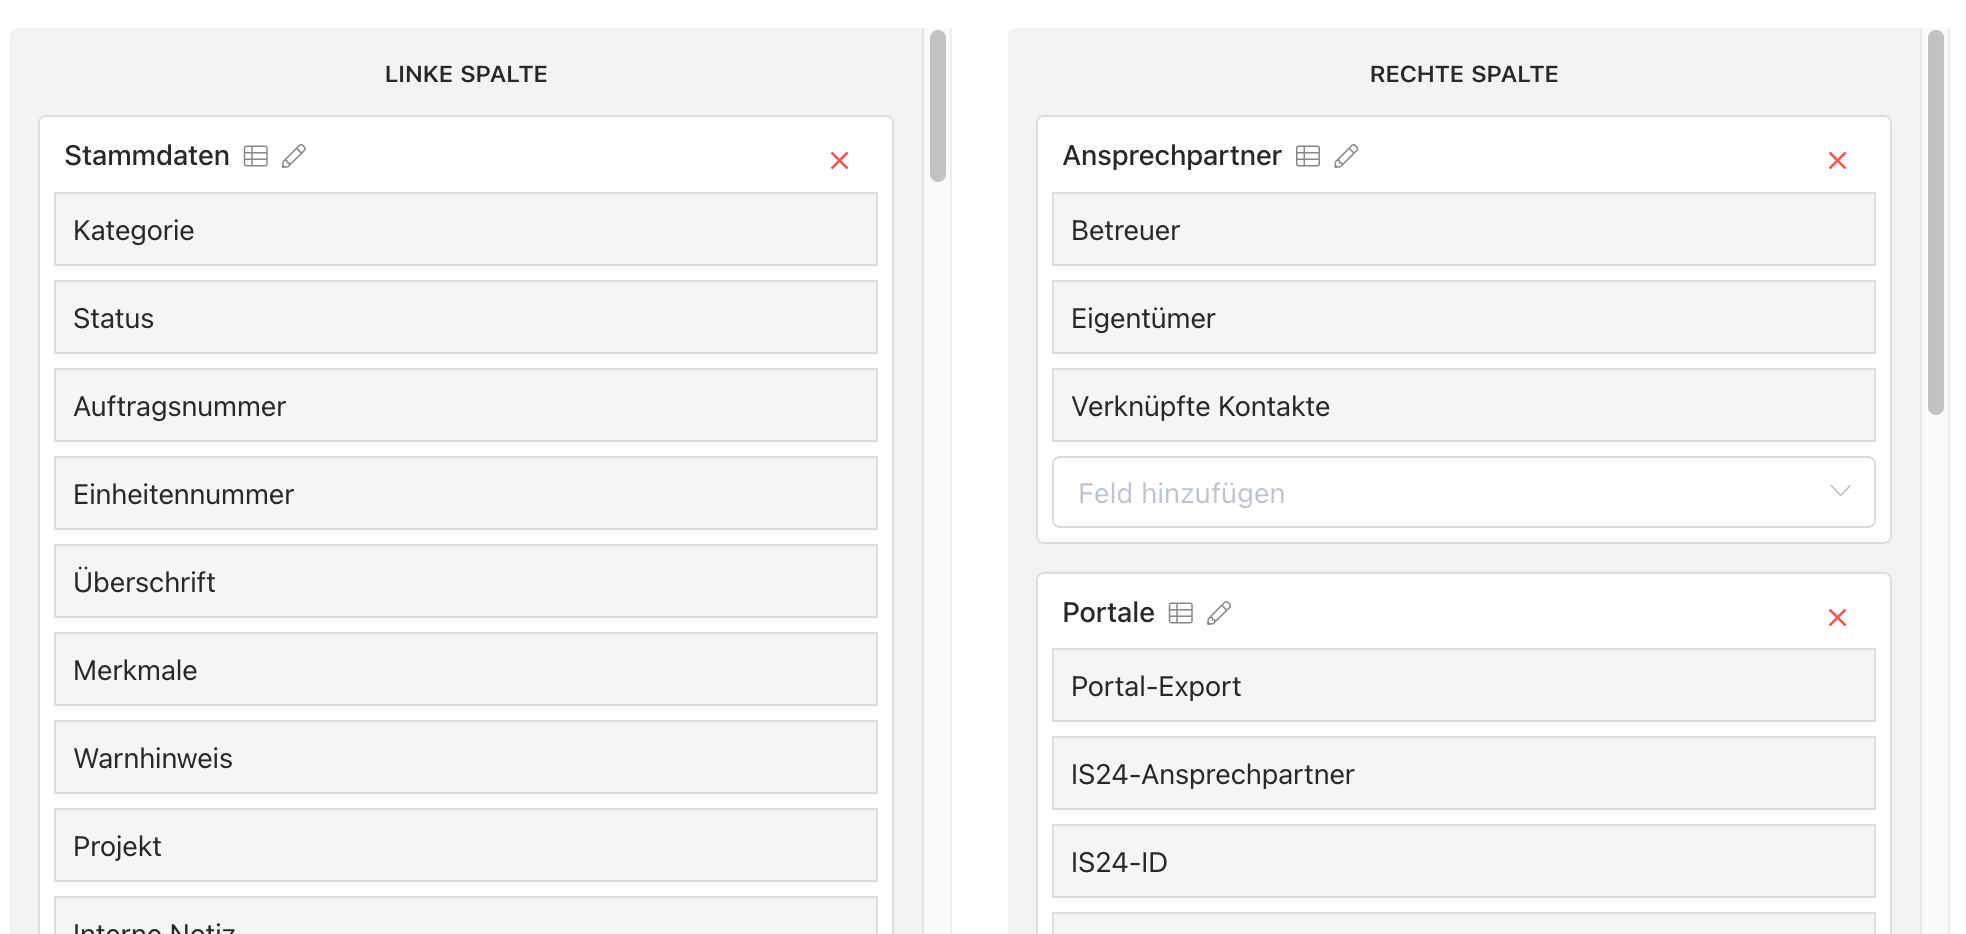Click the Merkmale field row

466,669
